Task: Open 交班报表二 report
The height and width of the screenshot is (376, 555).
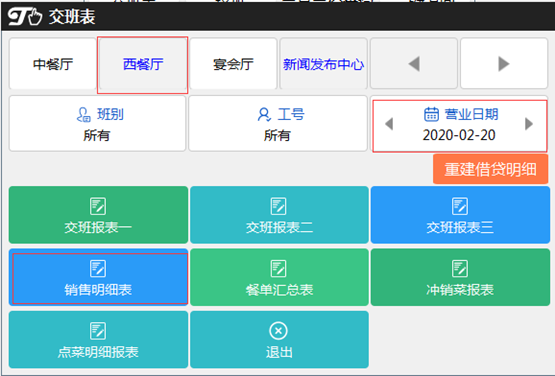Action: click(x=279, y=215)
